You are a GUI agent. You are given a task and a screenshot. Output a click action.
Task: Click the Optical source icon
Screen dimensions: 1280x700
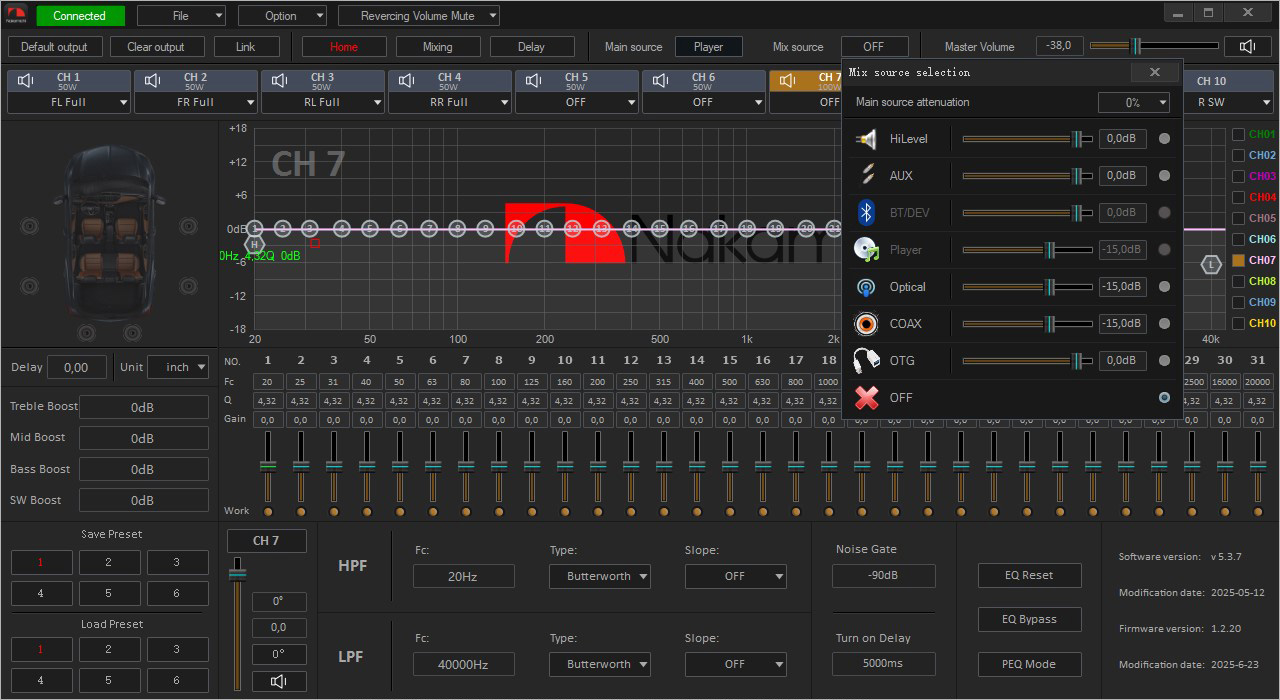(x=866, y=287)
